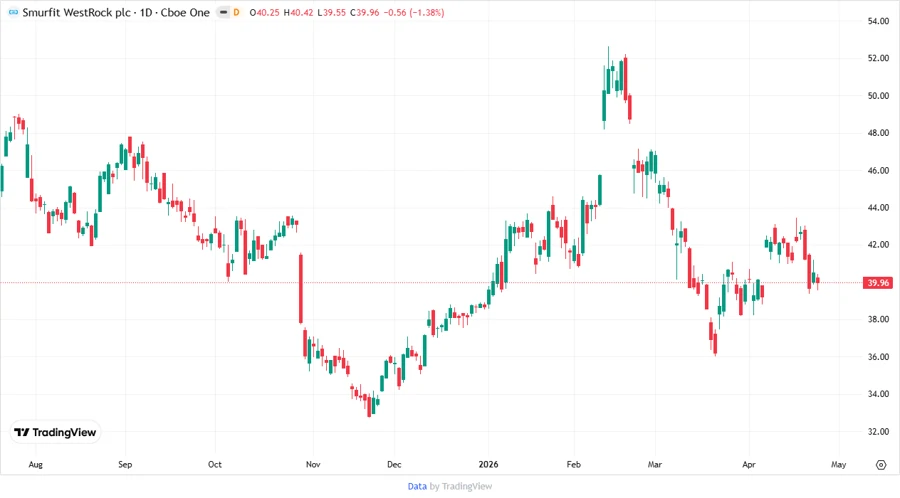The height and width of the screenshot is (498, 900).
Task: Click the Aug label on time axis
Action: 36,465
